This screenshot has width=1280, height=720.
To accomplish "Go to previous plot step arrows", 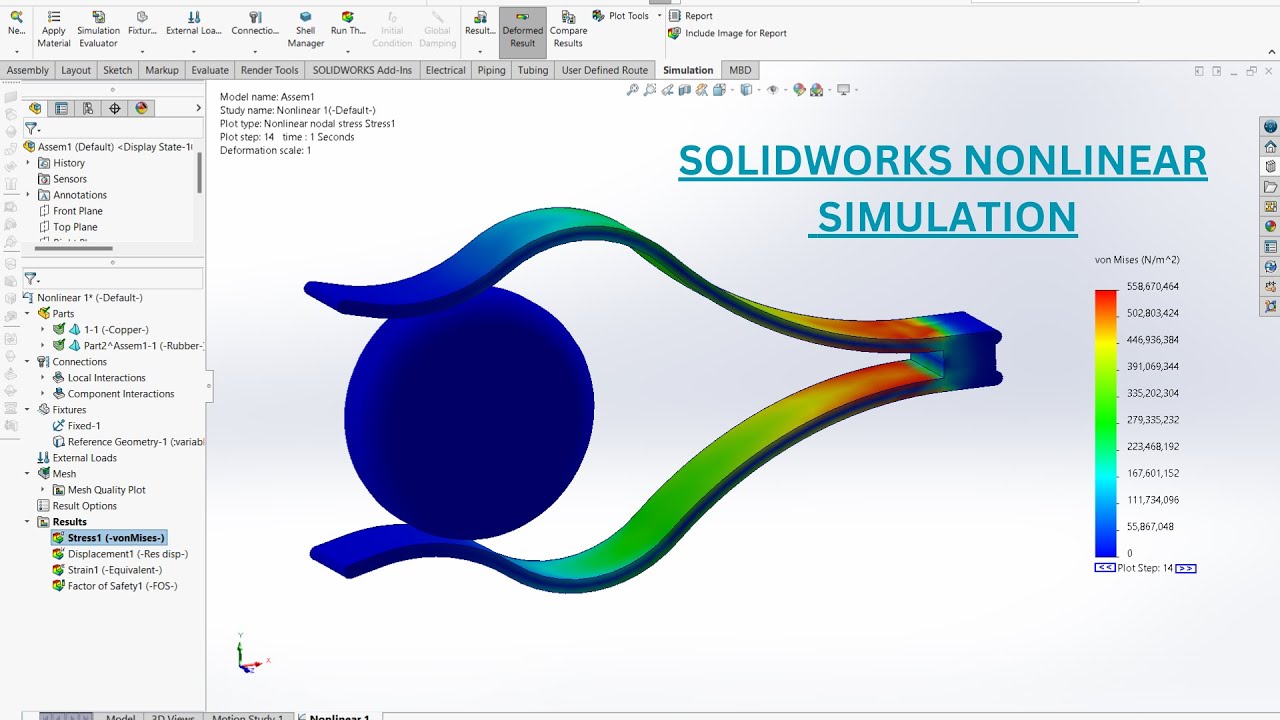I will point(1105,568).
